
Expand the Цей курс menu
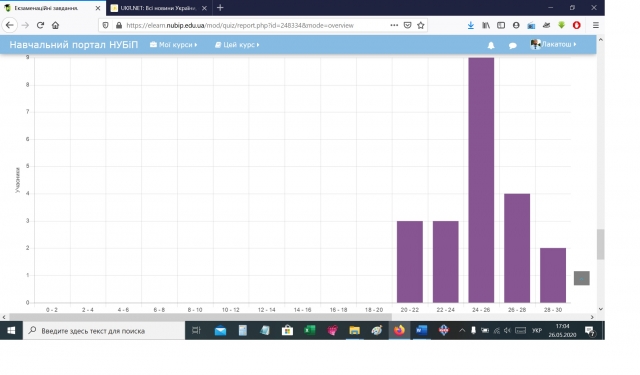click(237, 44)
